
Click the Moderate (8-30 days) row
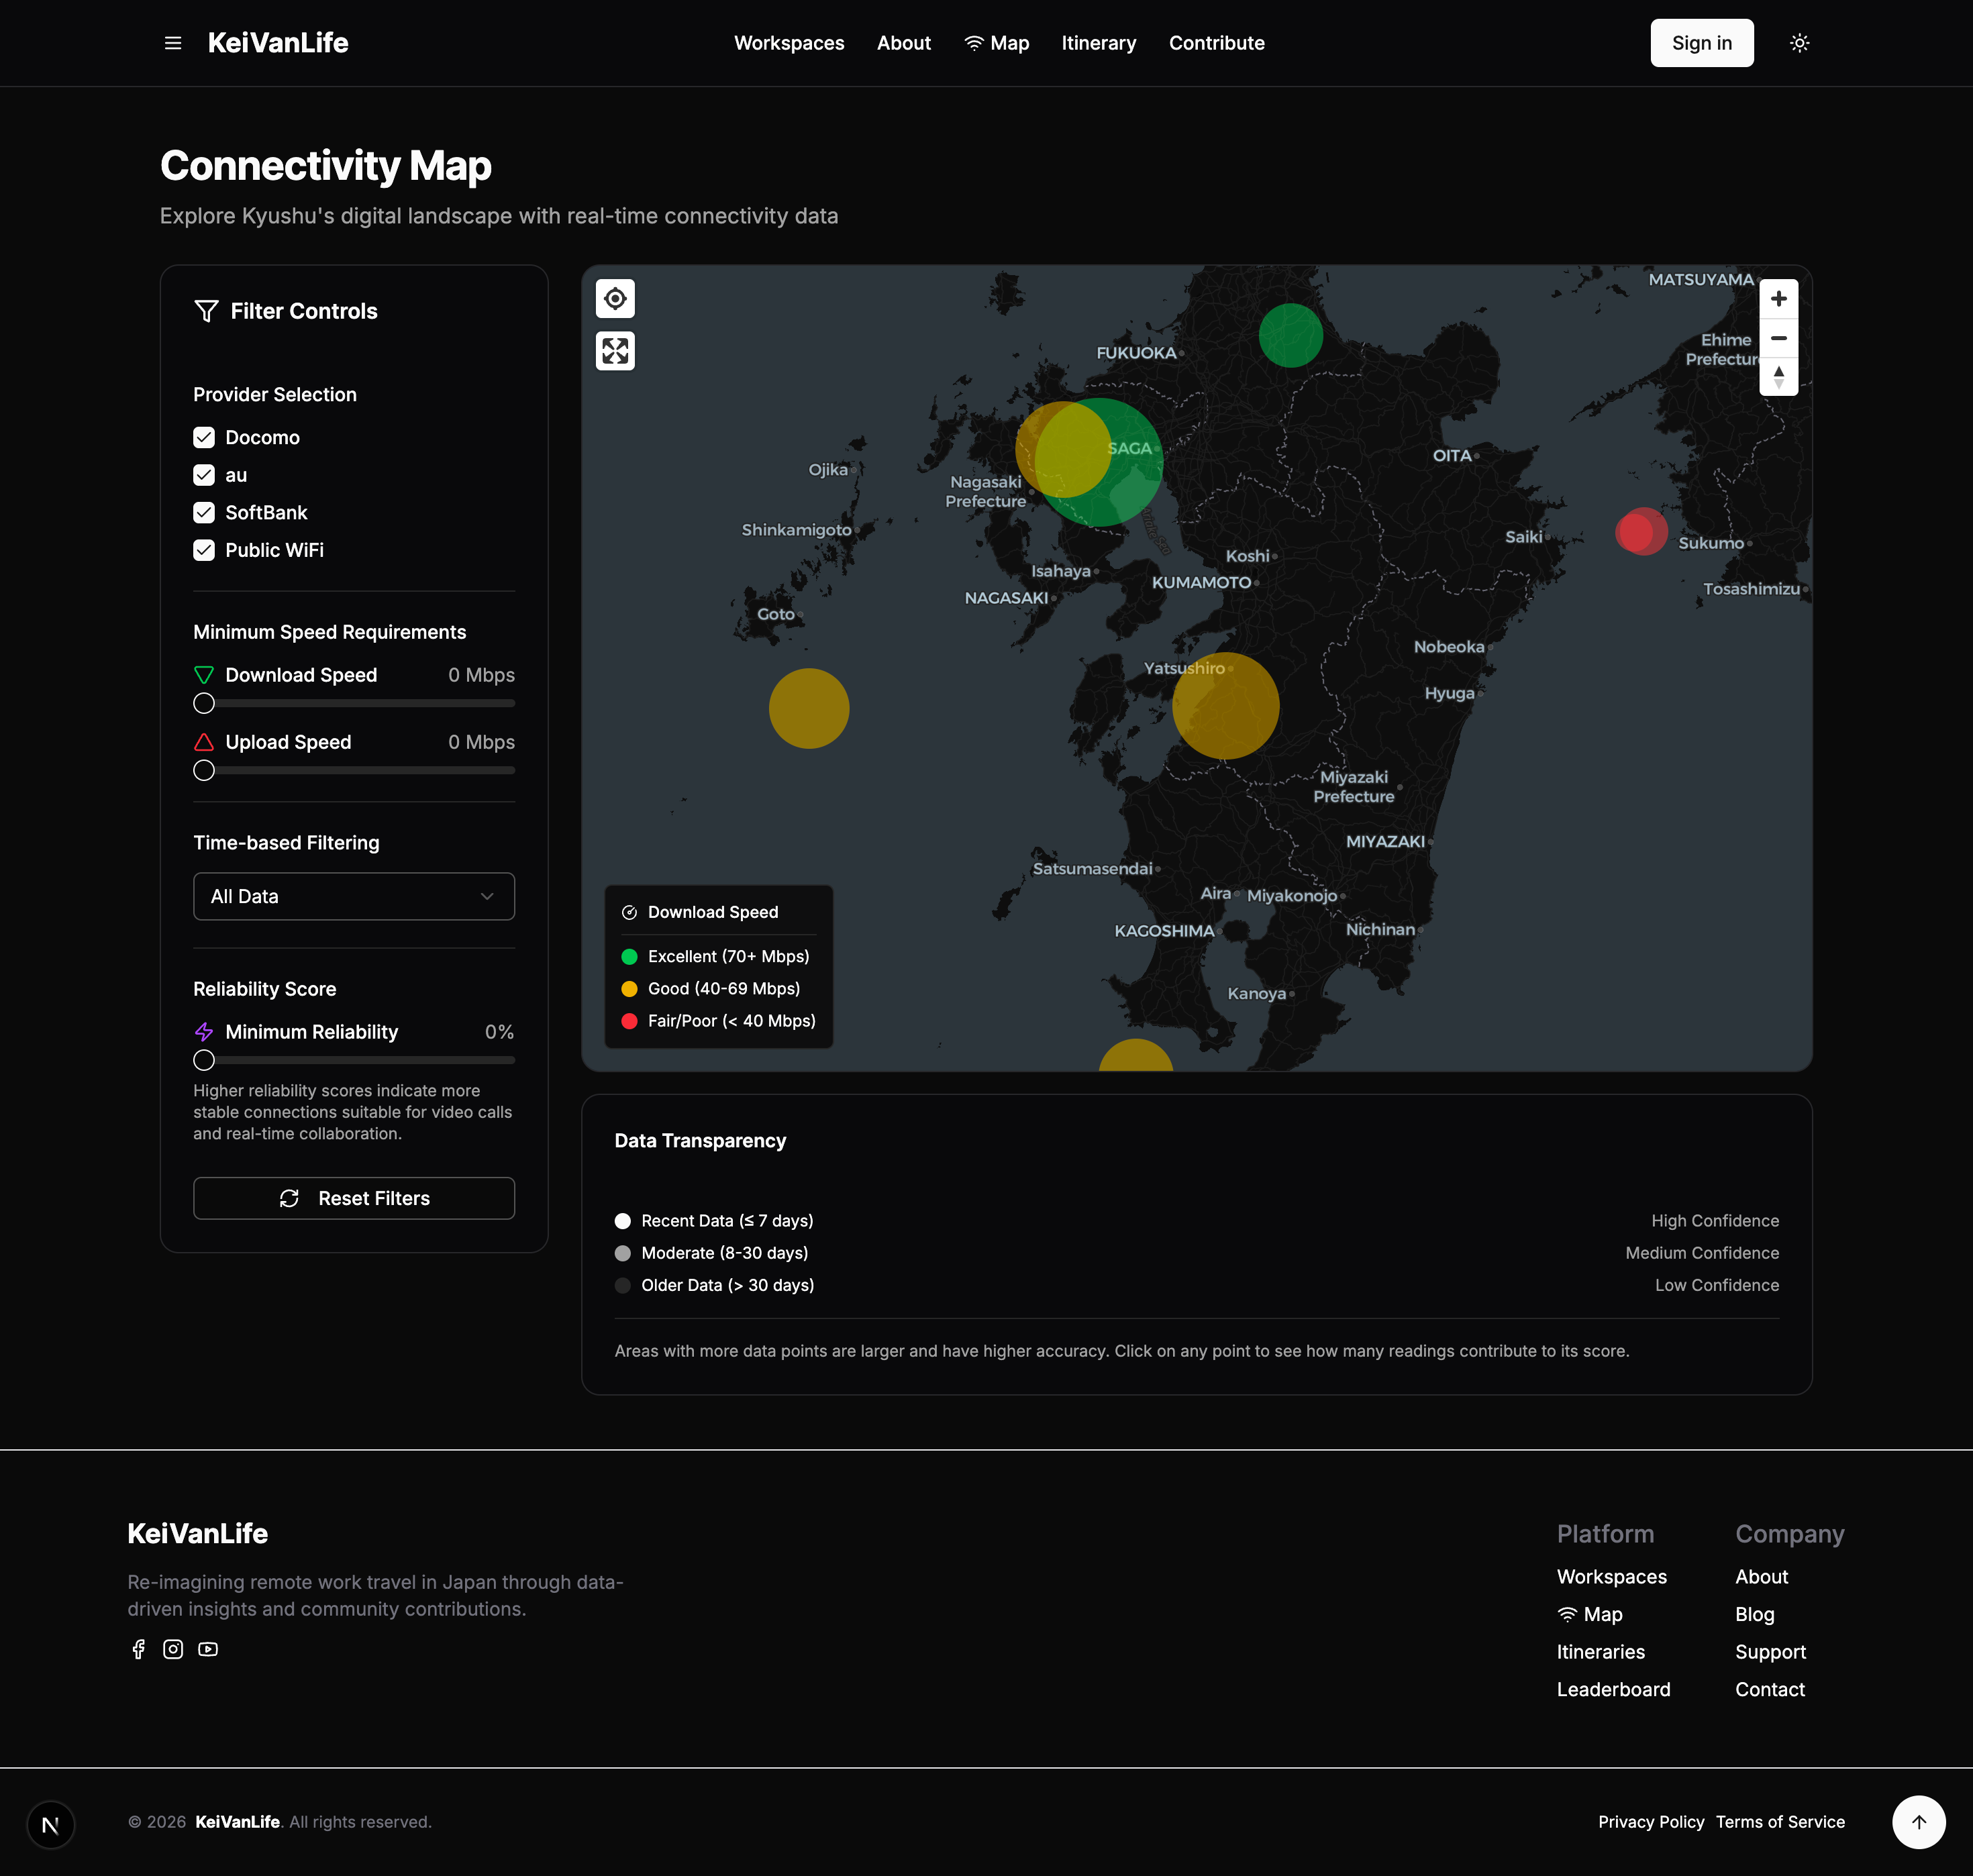click(1196, 1253)
